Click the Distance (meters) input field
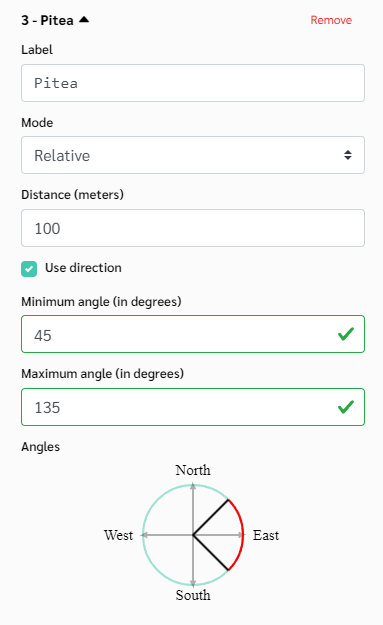Screen dimensions: 383x625 coord(193,228)
